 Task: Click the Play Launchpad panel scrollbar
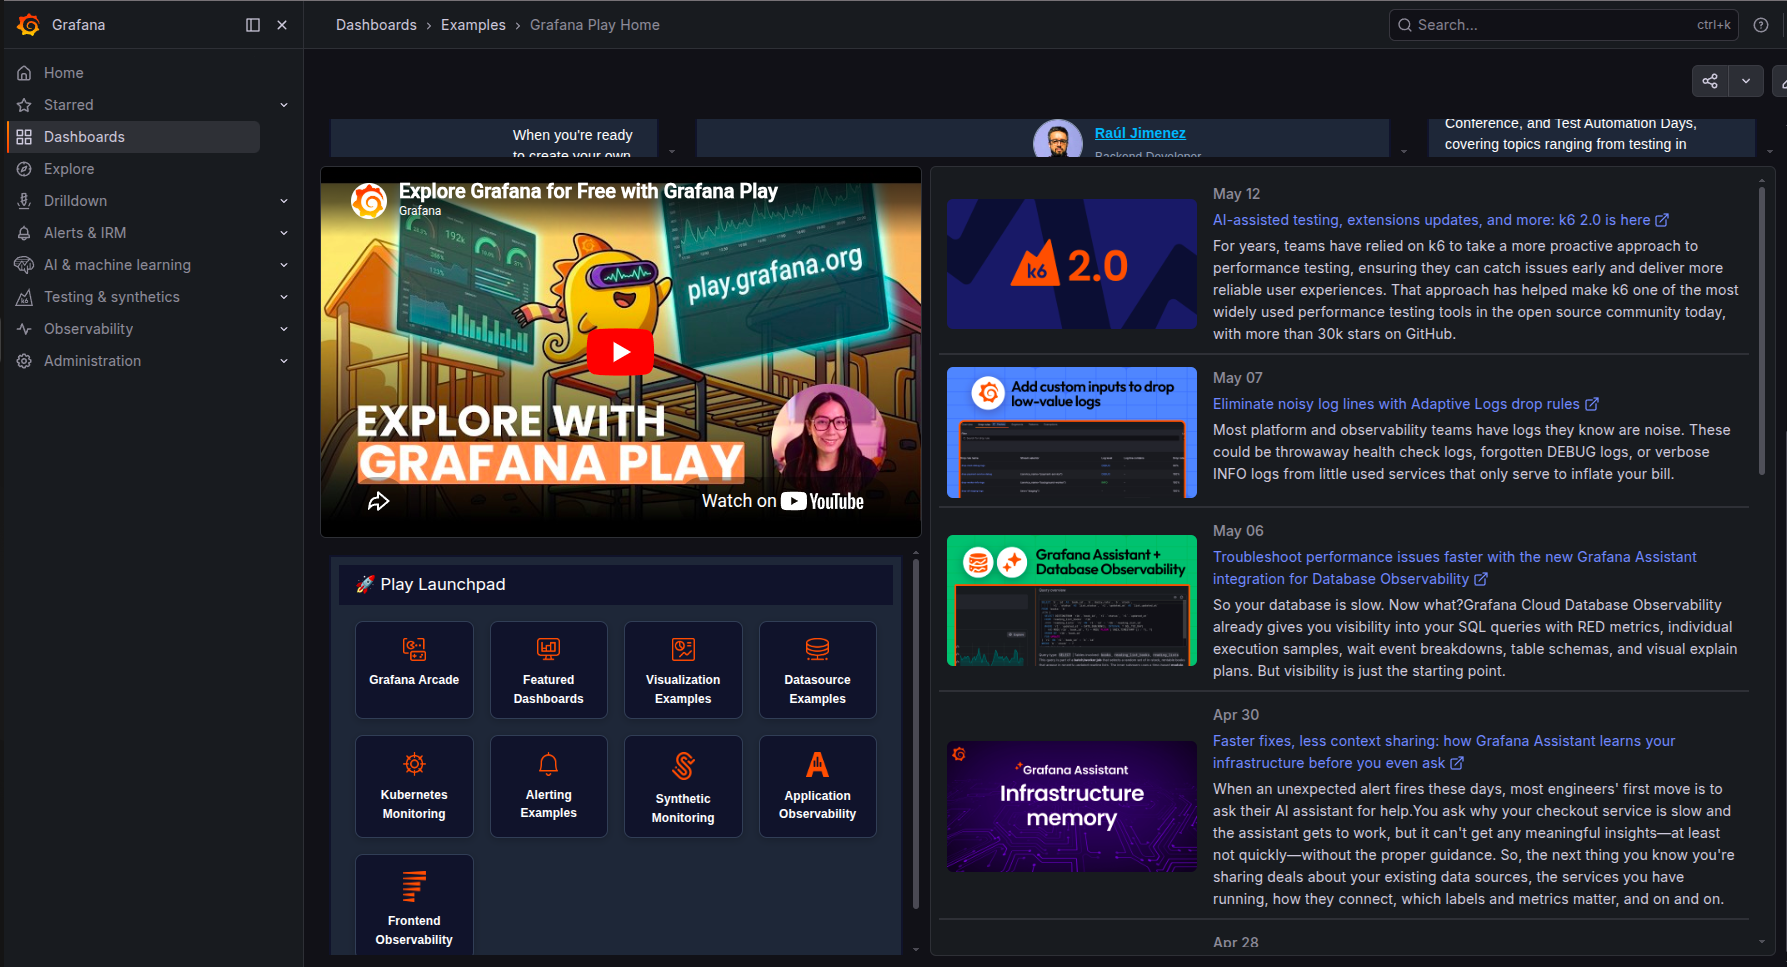(x=916, y=735)
